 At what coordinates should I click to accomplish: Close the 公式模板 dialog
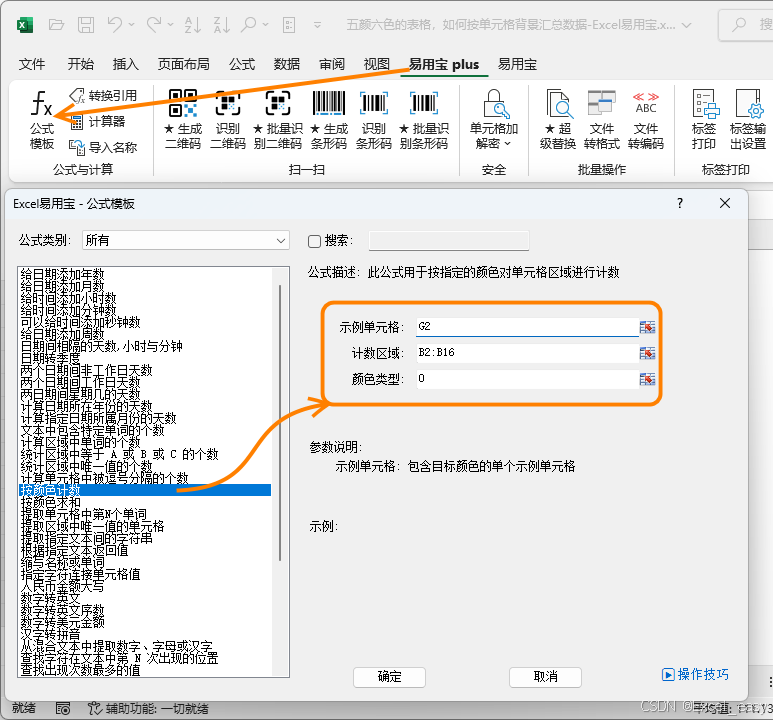point(725,203)
